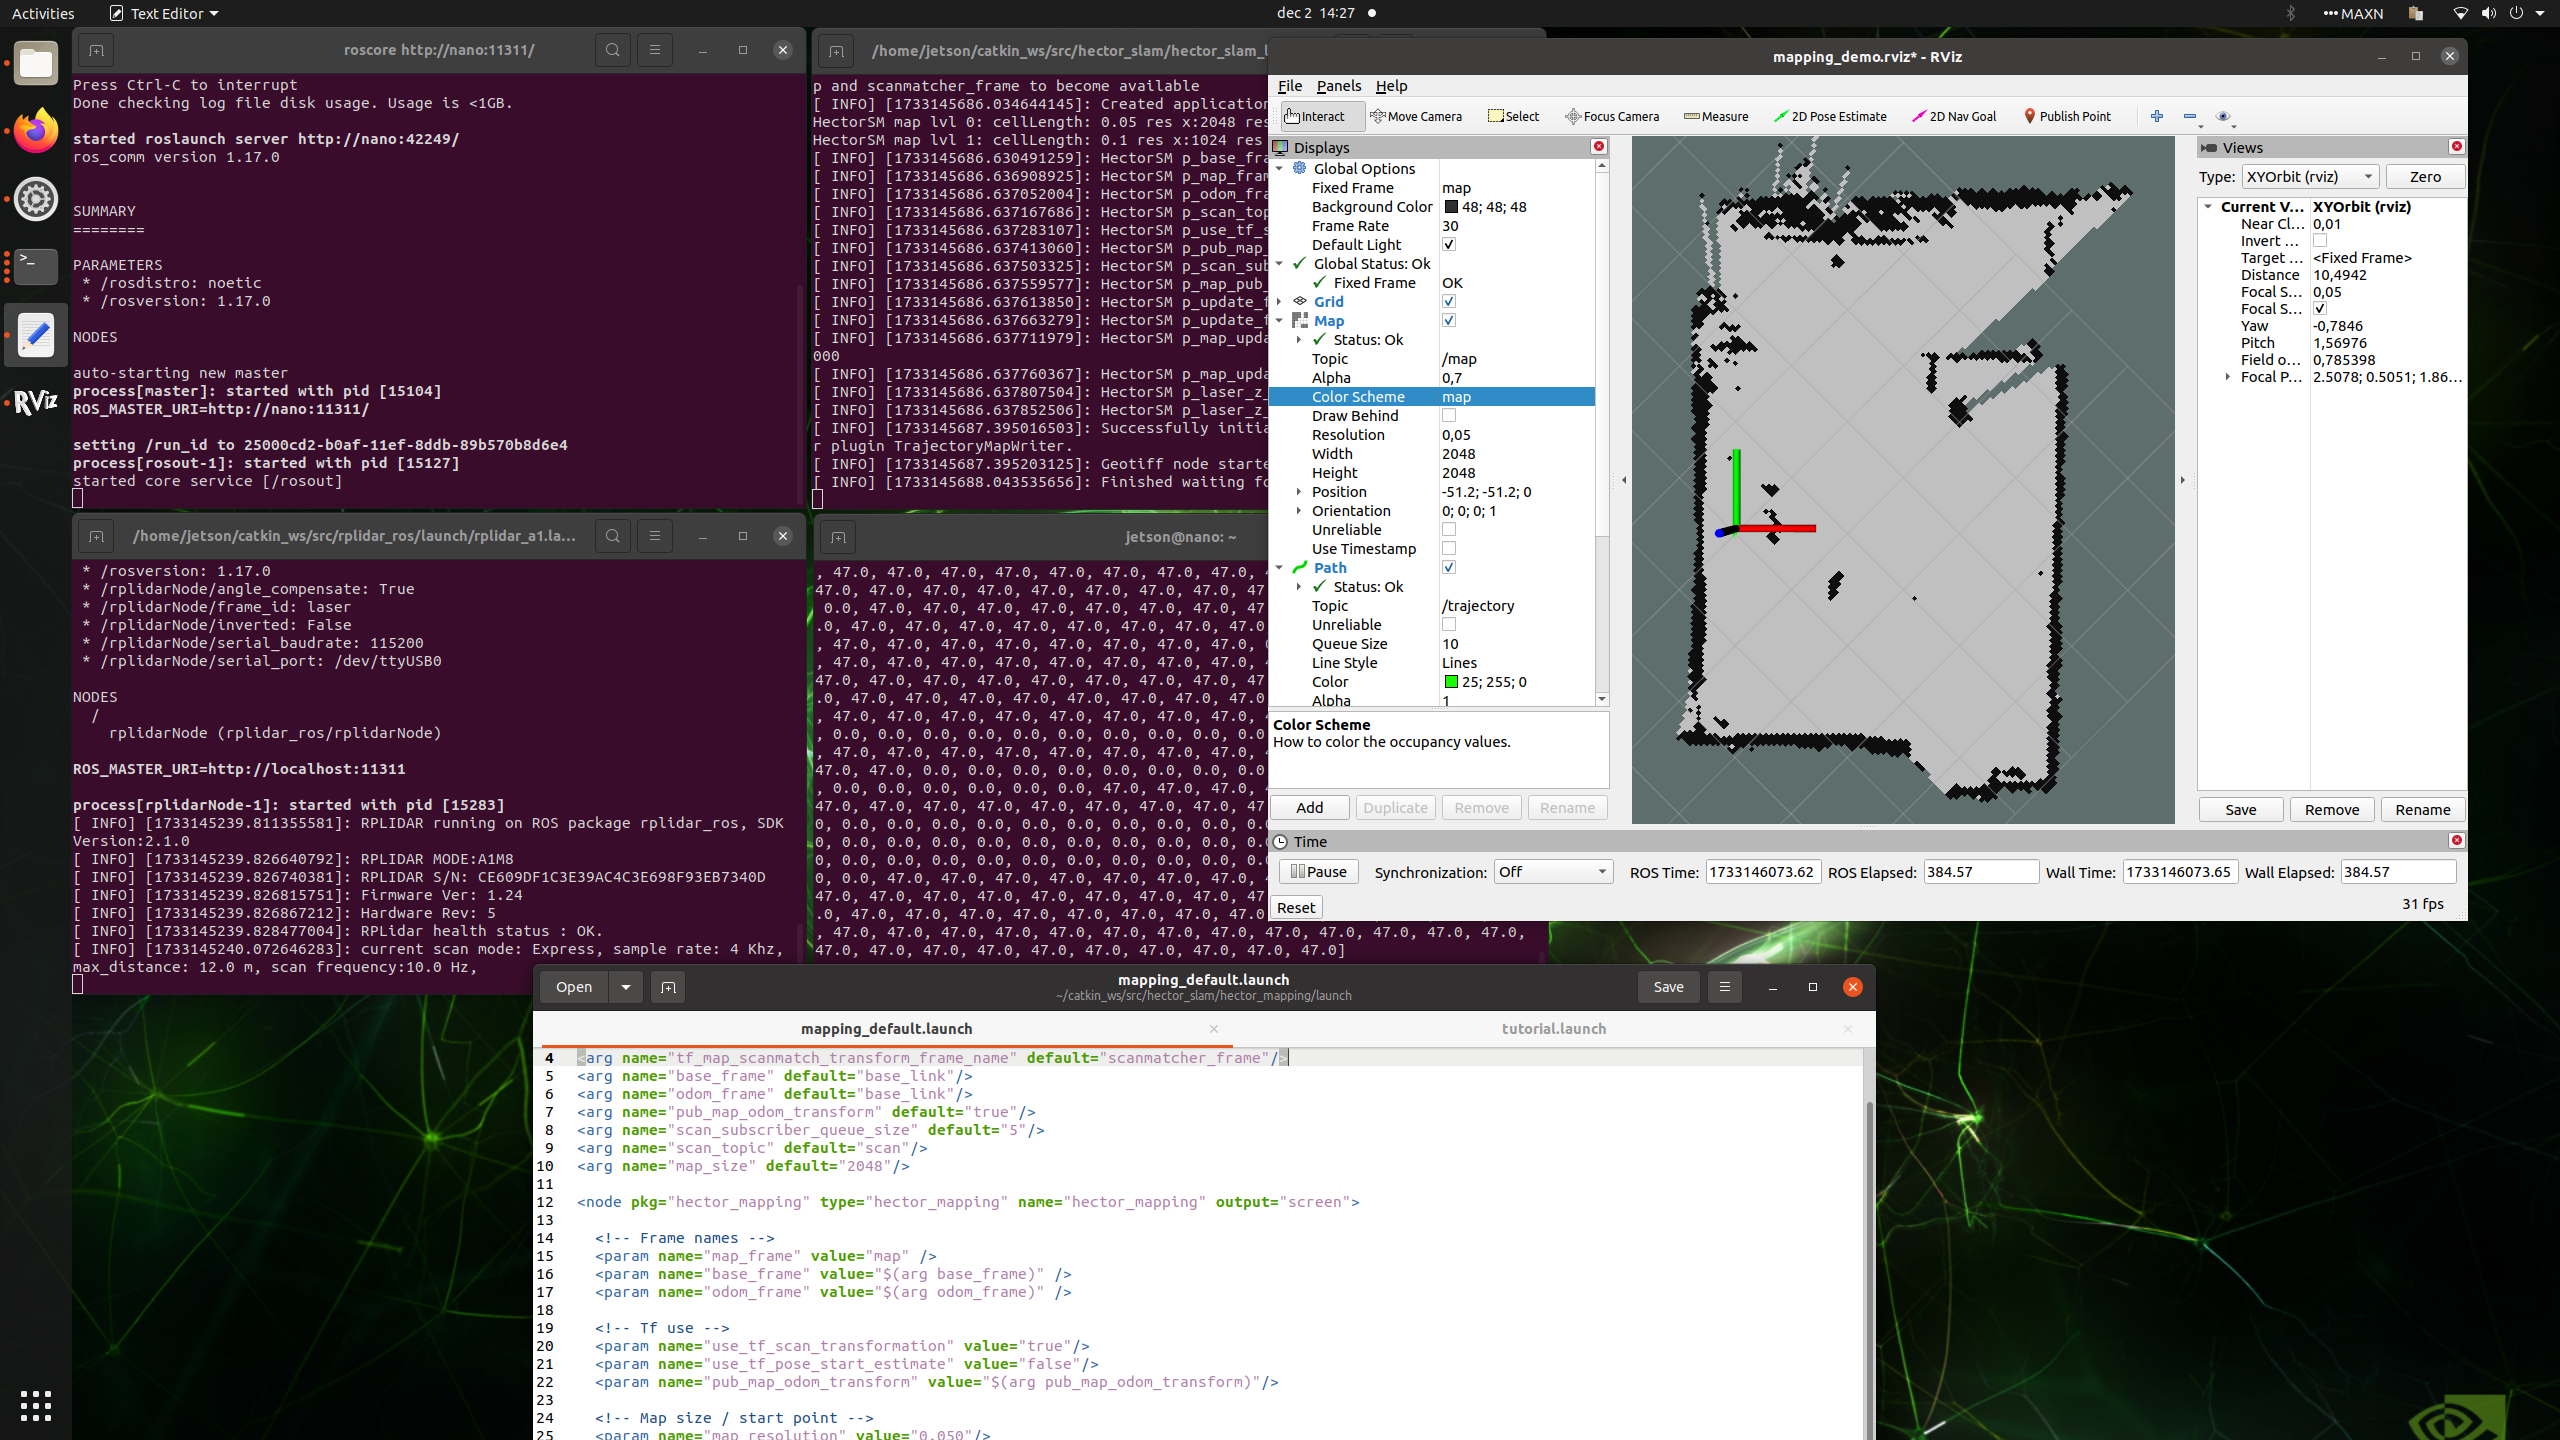Select the Focus Camera tool

pos(1612,116)
